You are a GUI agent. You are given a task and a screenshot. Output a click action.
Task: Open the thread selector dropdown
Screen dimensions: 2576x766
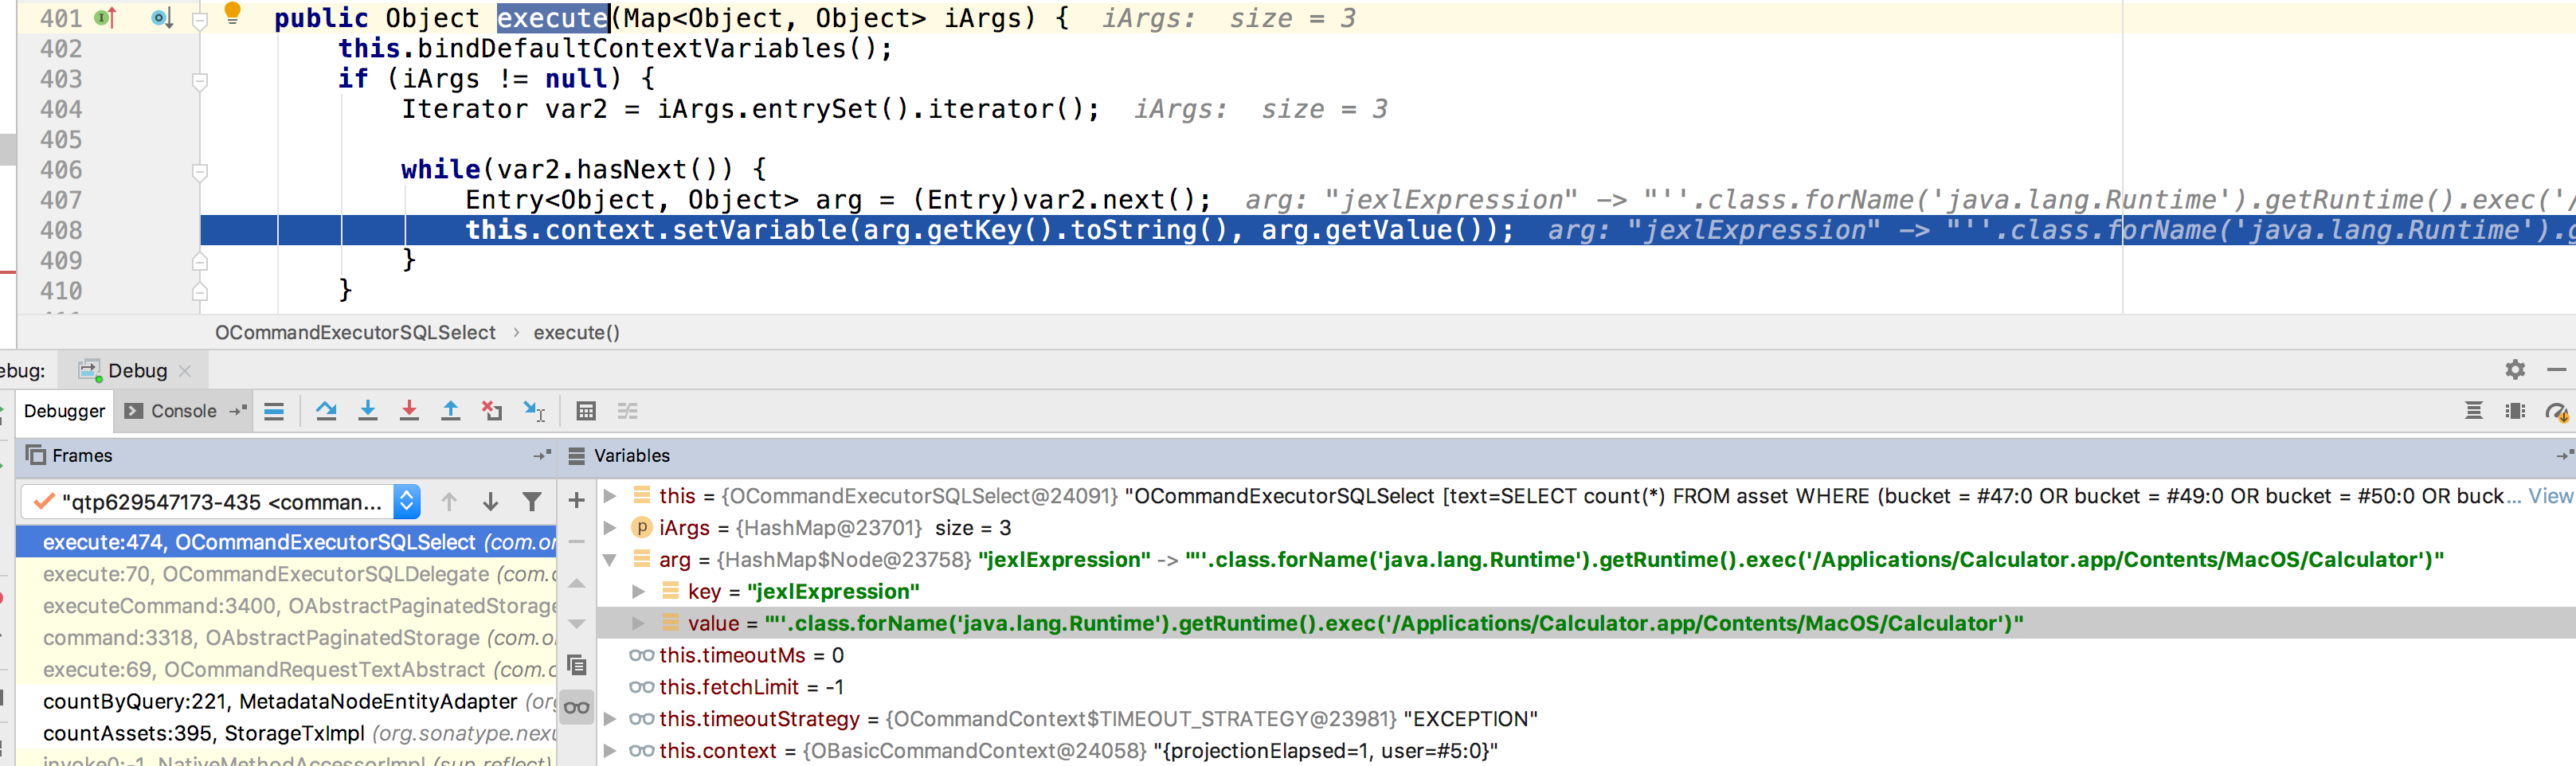tap(407, 502)
